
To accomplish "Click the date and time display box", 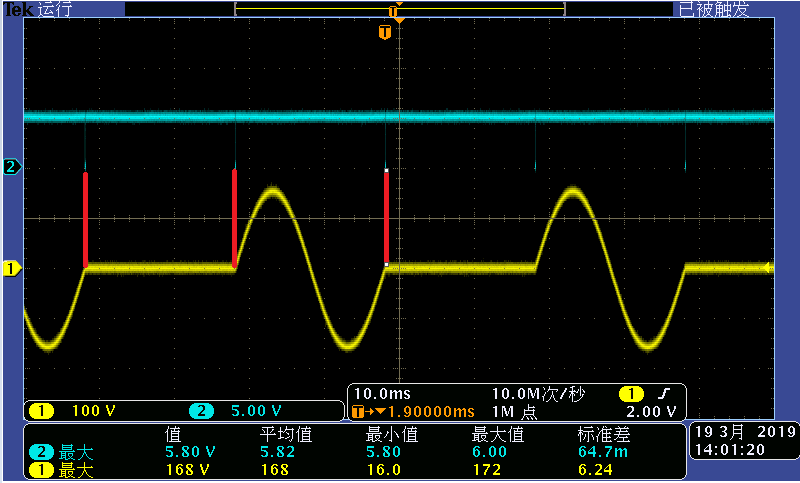I will point(744,441).
